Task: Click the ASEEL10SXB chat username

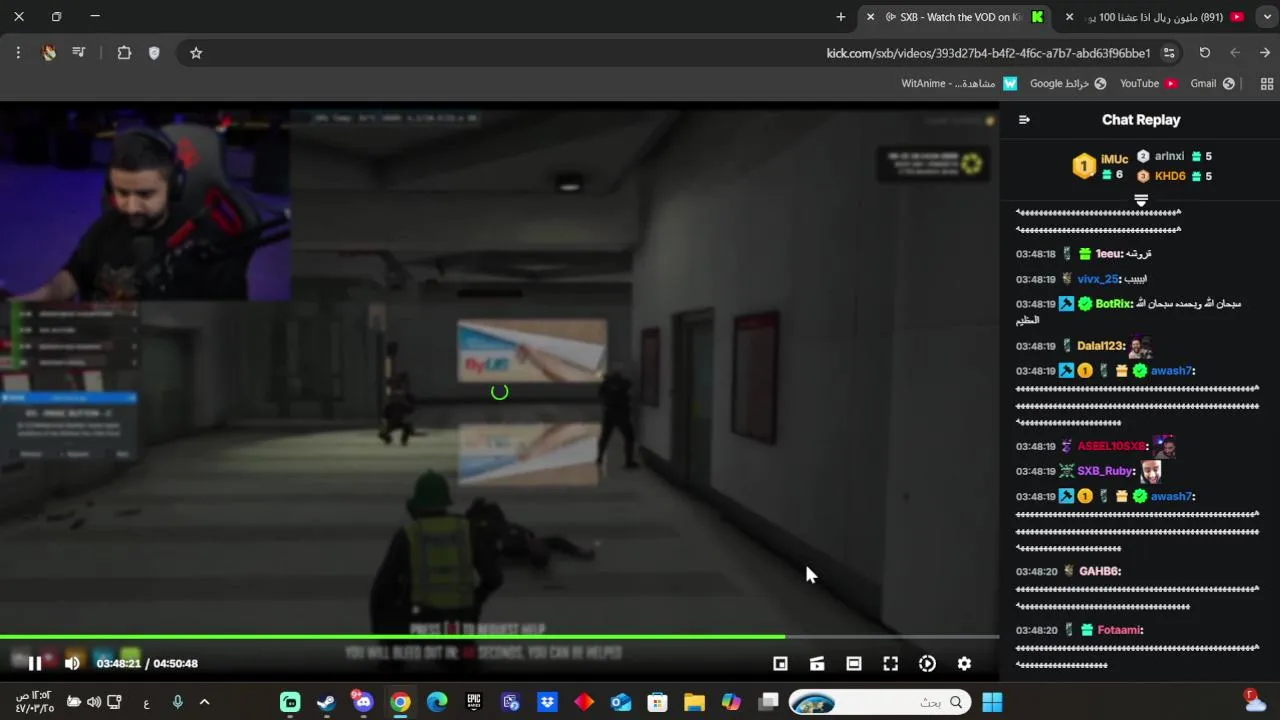Action: point(1112,446)
